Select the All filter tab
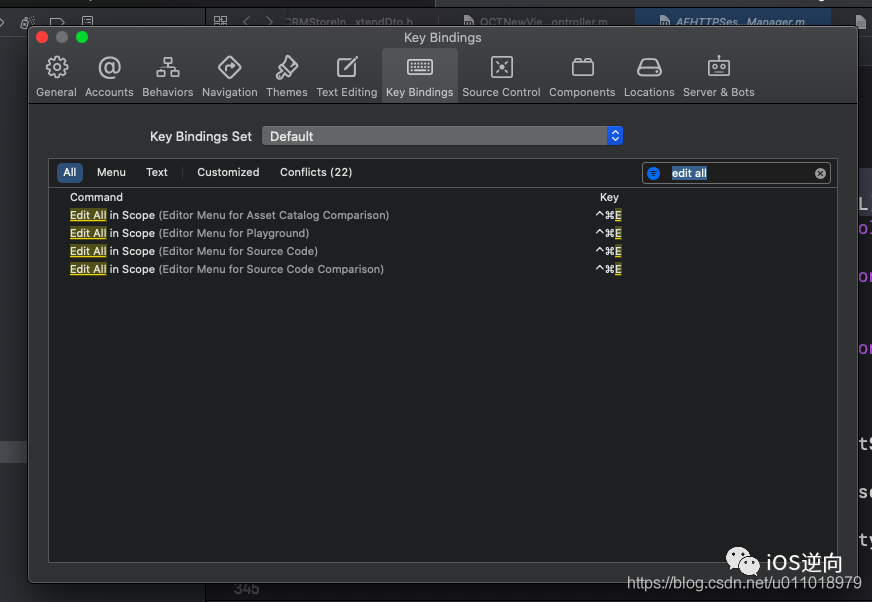Image resolution: width=872 pixels, height=602 pixels. pyautogui.click(x=70, y=172)
